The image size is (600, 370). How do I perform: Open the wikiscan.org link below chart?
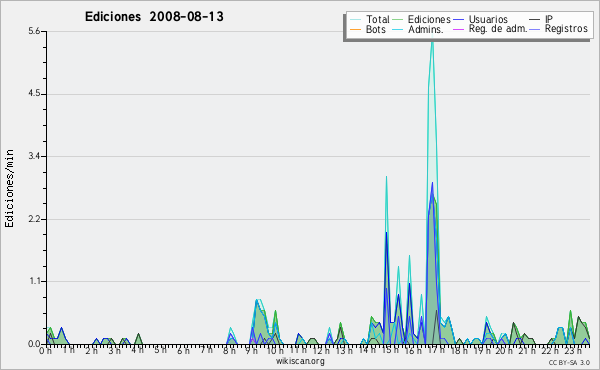[300, 361]
